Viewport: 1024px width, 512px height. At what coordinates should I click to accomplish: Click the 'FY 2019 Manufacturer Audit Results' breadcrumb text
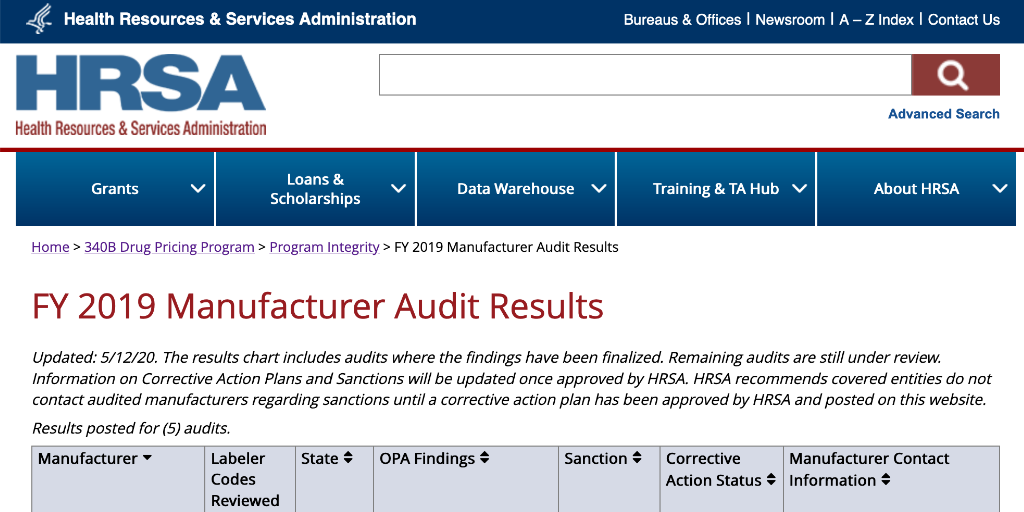coord(506,247)
